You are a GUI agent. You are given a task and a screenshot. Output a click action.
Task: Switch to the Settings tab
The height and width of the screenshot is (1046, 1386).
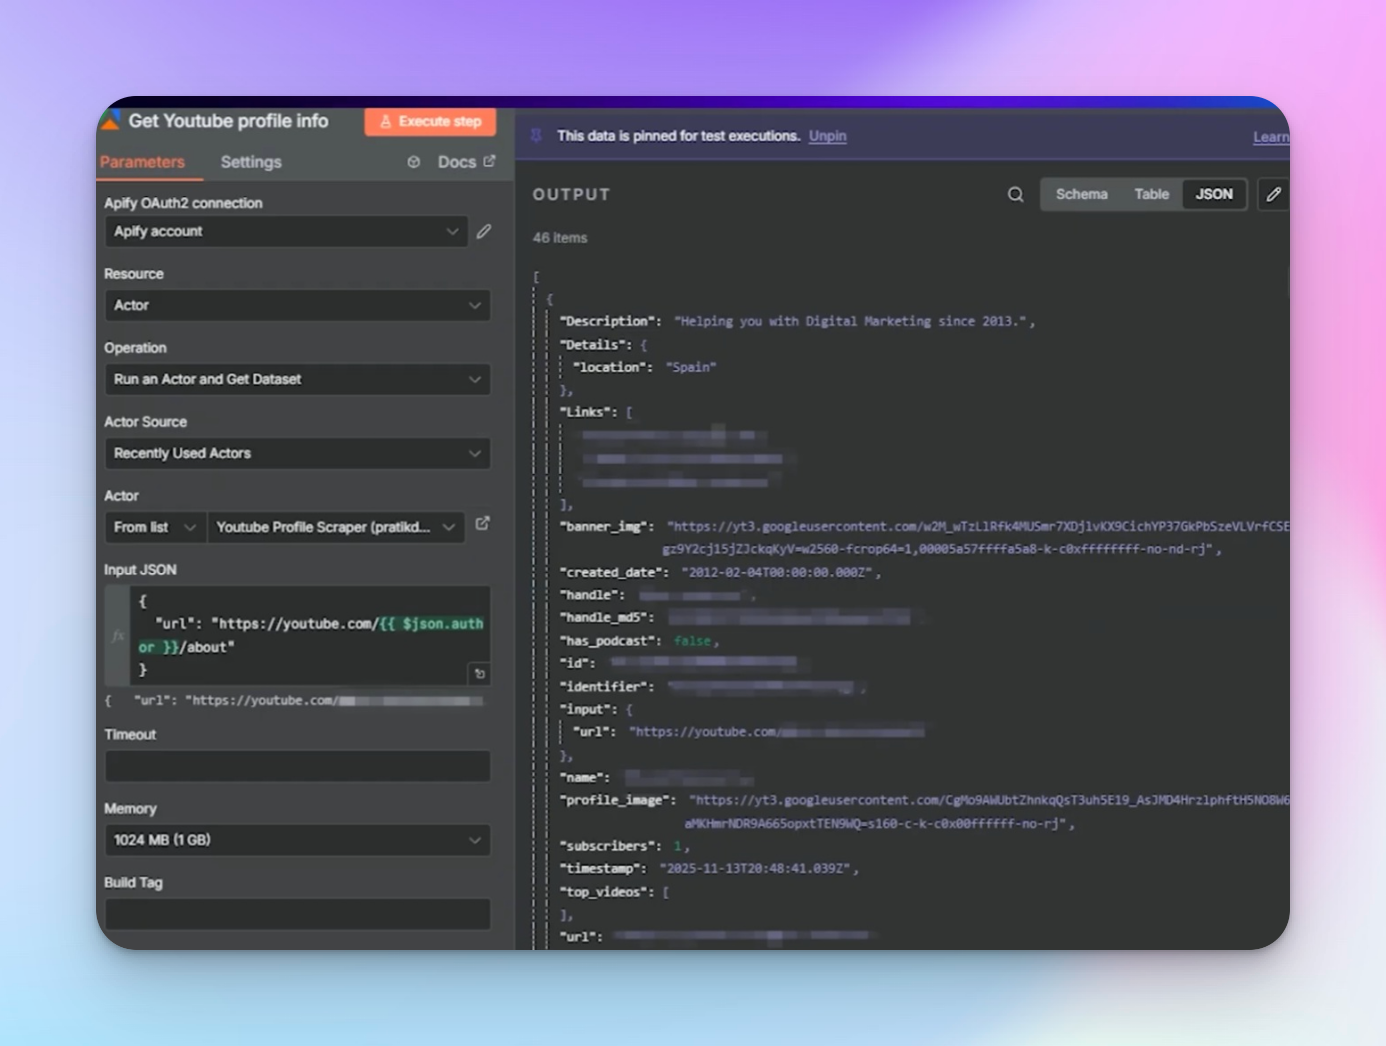coord(251,162)
